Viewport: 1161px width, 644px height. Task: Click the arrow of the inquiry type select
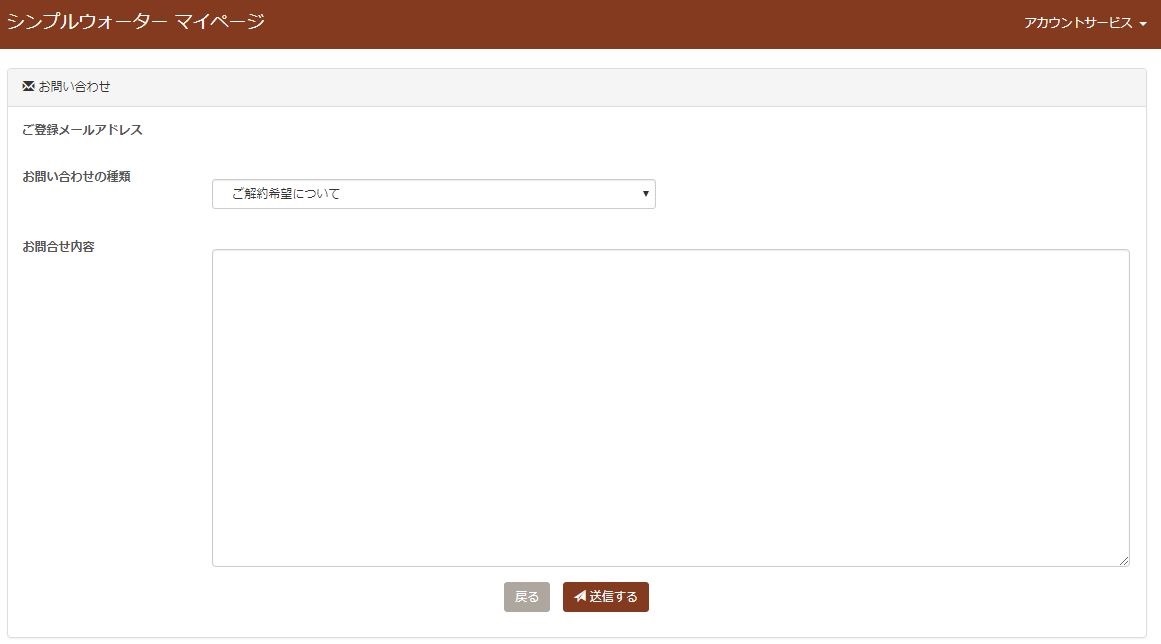646,194
